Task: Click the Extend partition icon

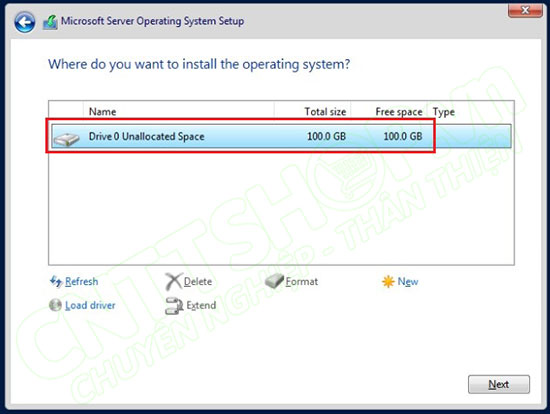Action: click(x=174, y=306)
